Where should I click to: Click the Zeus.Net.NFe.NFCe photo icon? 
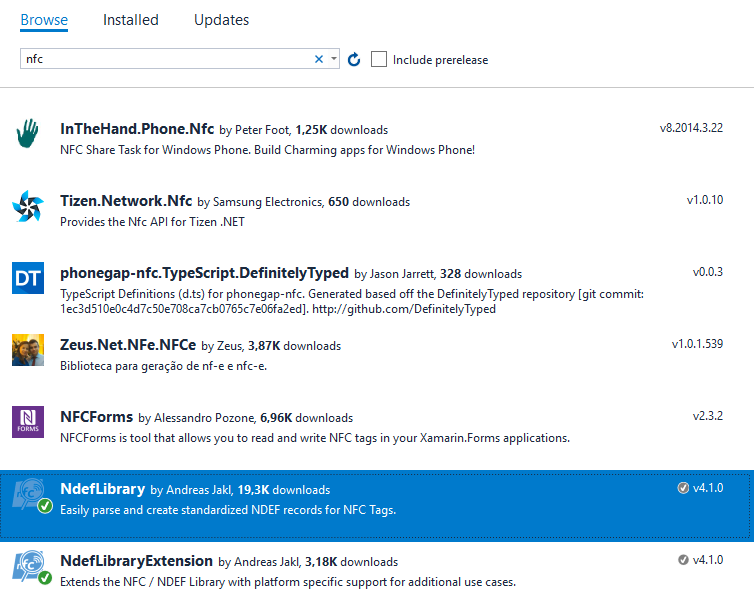[28, 350]
